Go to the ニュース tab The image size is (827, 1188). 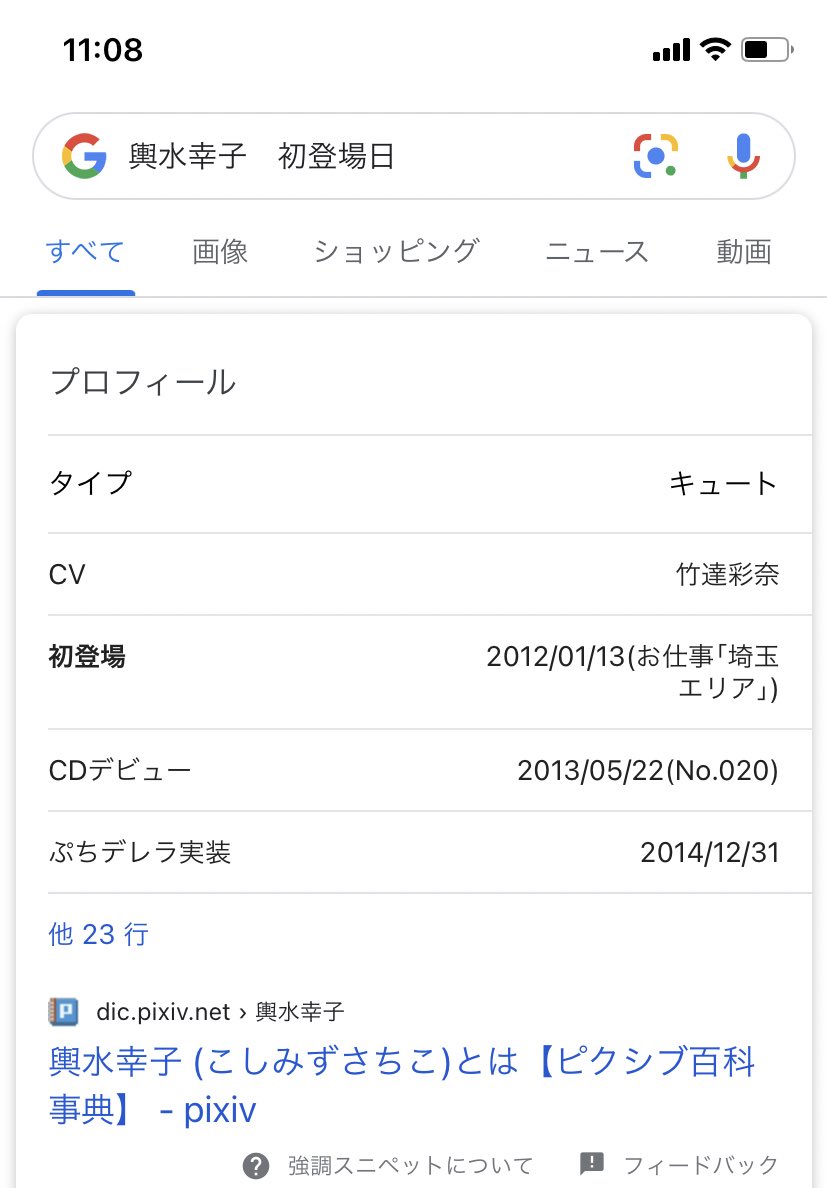pos(598,252)
